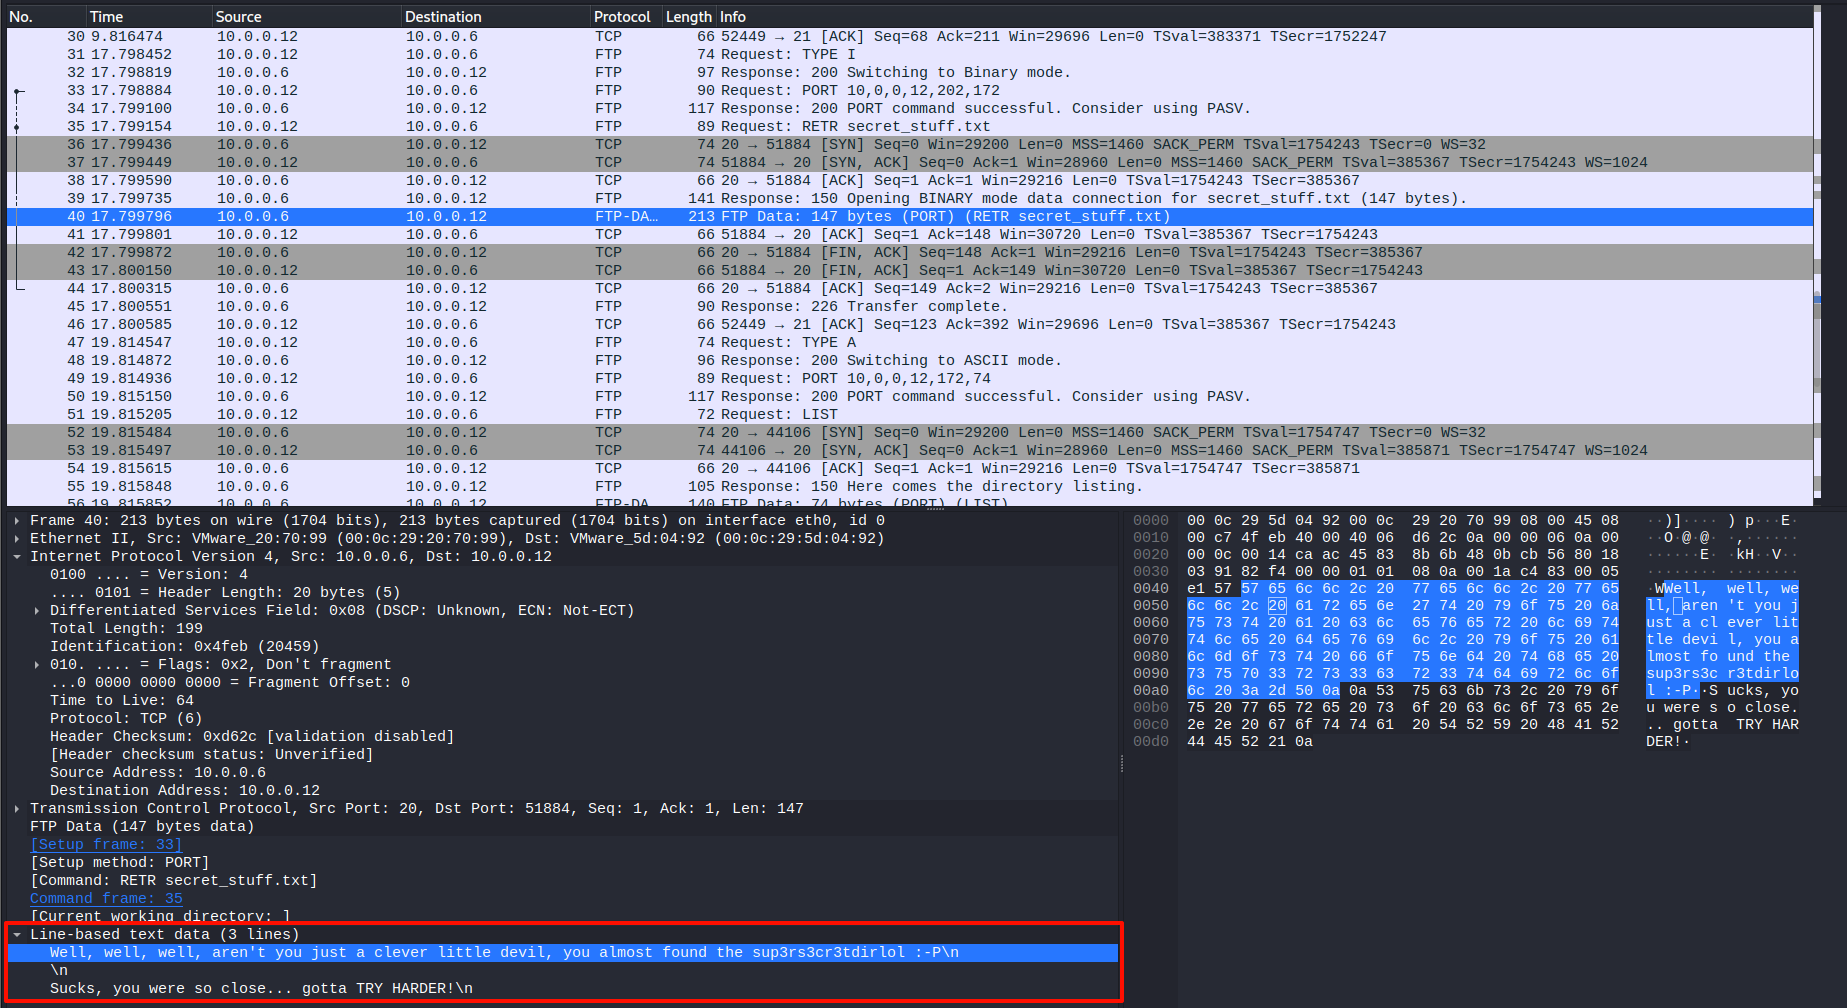Sort packets by Length column header
This screenshot has width=1847, height=1008.
689,17
